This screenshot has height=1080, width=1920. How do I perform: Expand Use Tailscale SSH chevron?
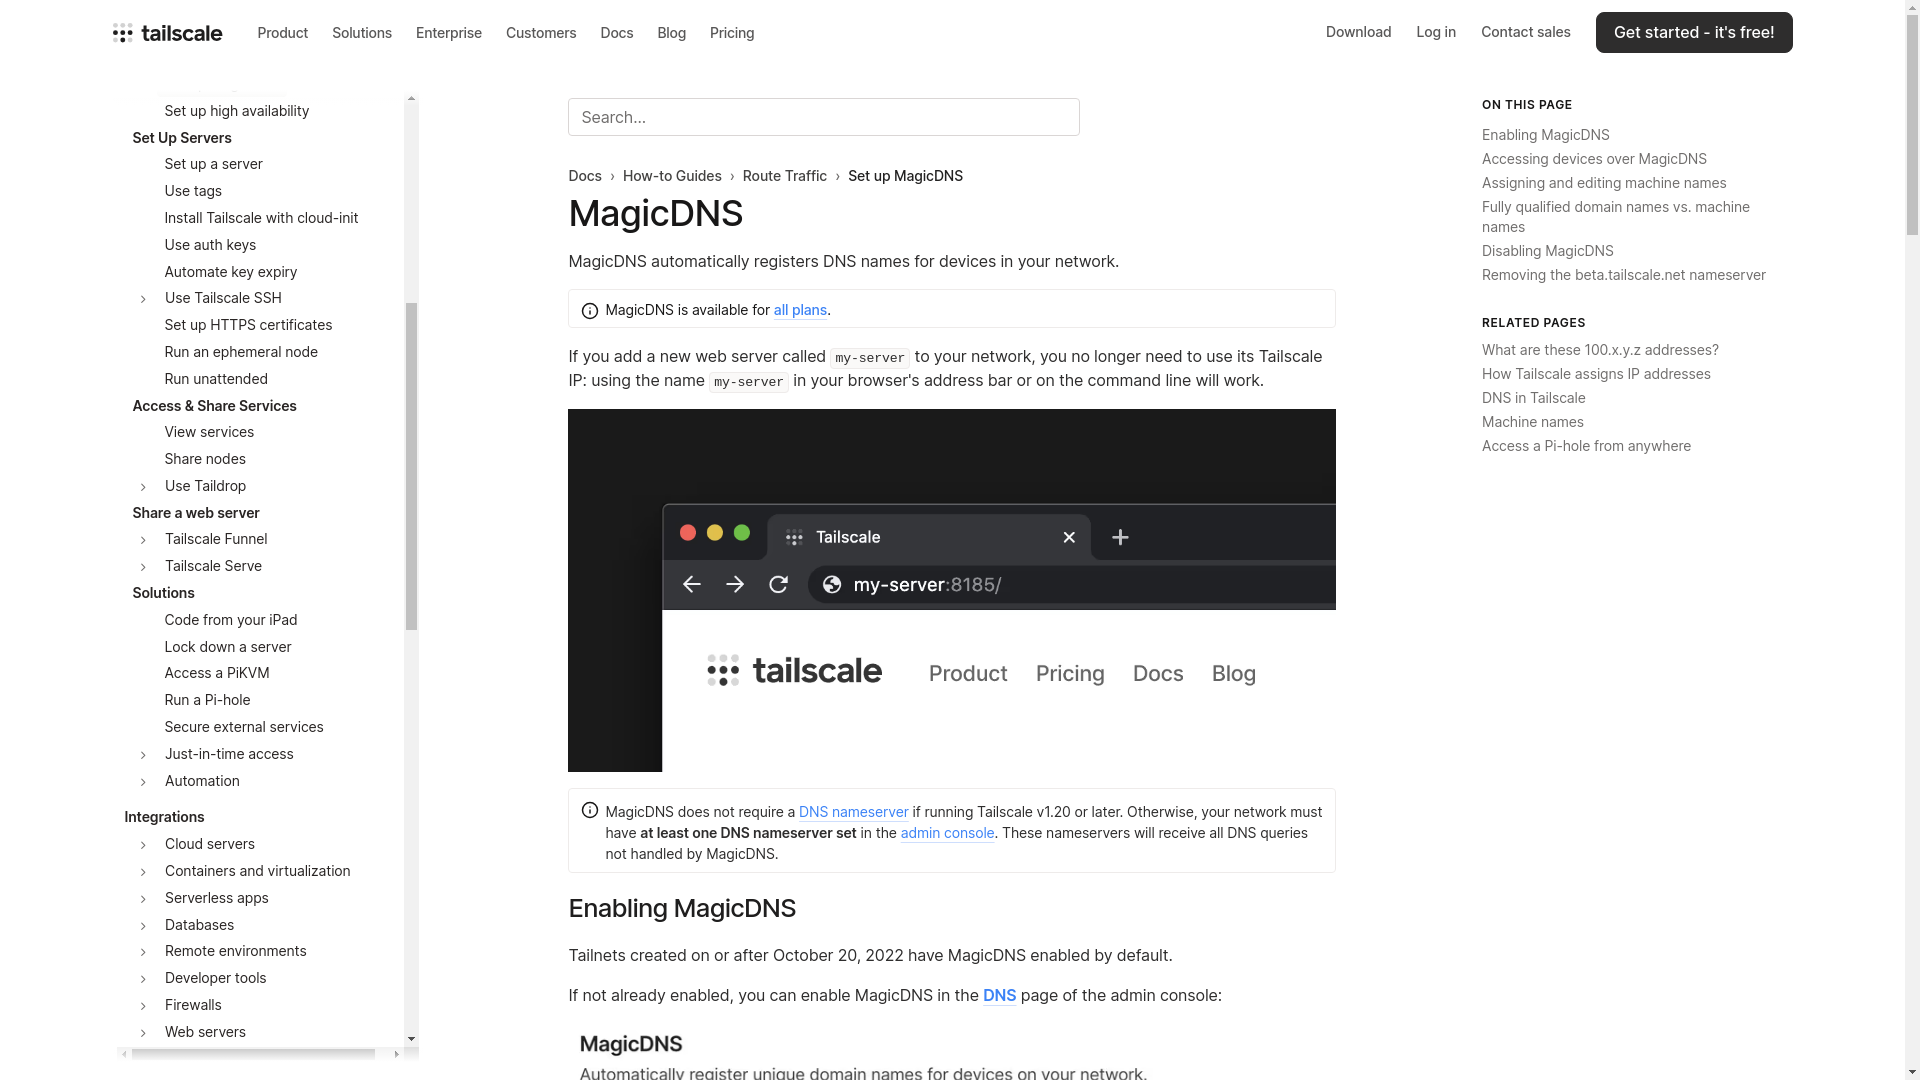point(143,299)
